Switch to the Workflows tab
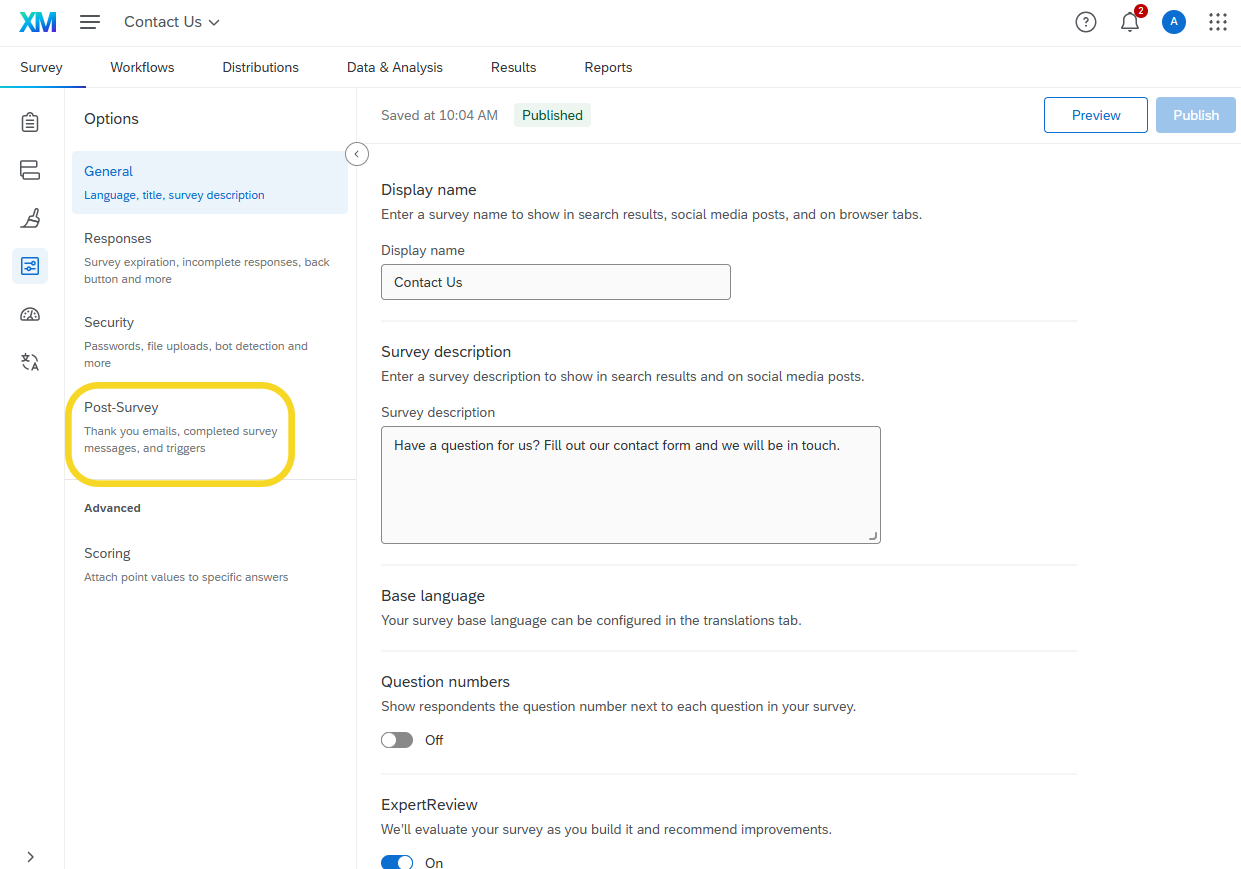Image resolution: width=1241 pixels, height=869 pixels. coord(142,67)
